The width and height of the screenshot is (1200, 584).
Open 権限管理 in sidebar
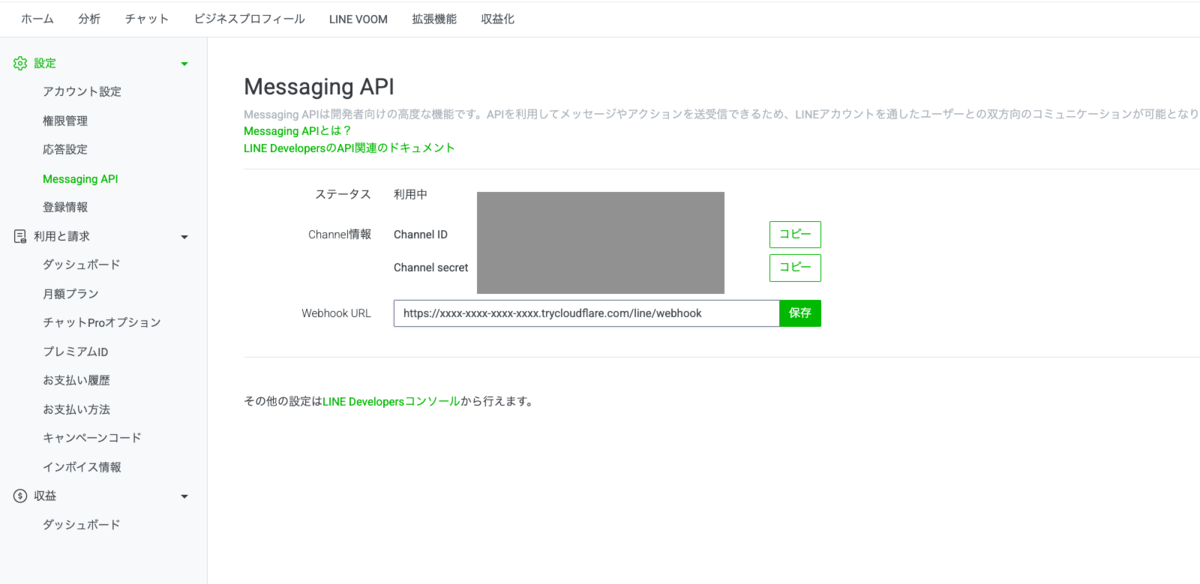click(65, 121)
